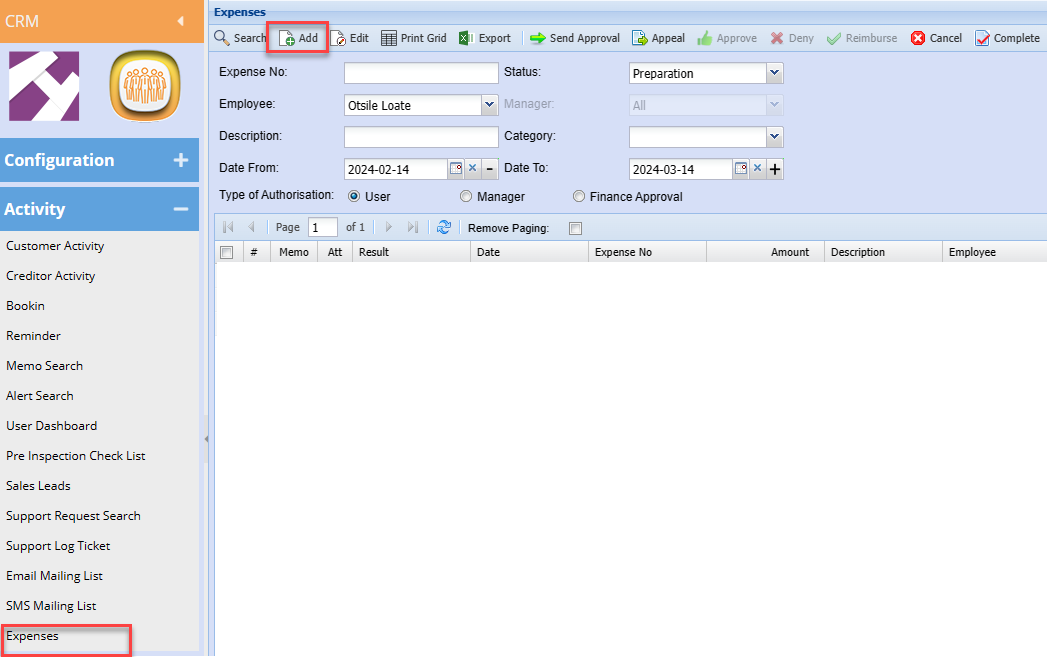Click the Expense No input field
Screen dimensions: 1047x657
pos(420,73)
